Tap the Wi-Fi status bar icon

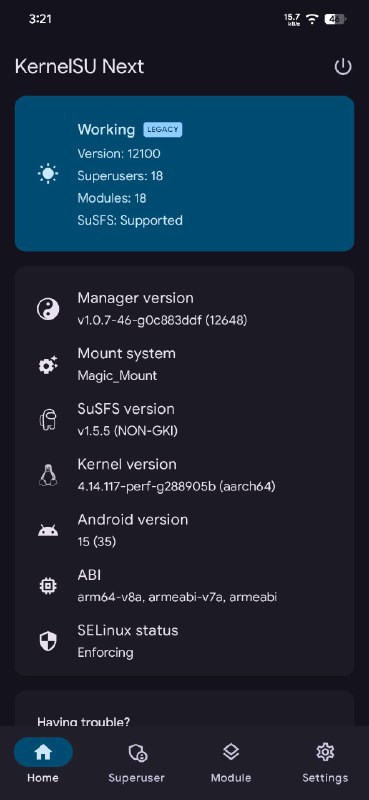(311, 19)
